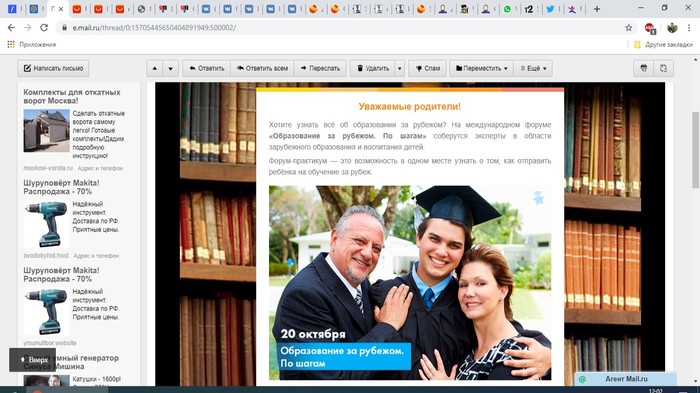Viewport: 700px width, 393px height.
Task: Open the Приложения apps shortcut
Action: (x=31, y=45)
